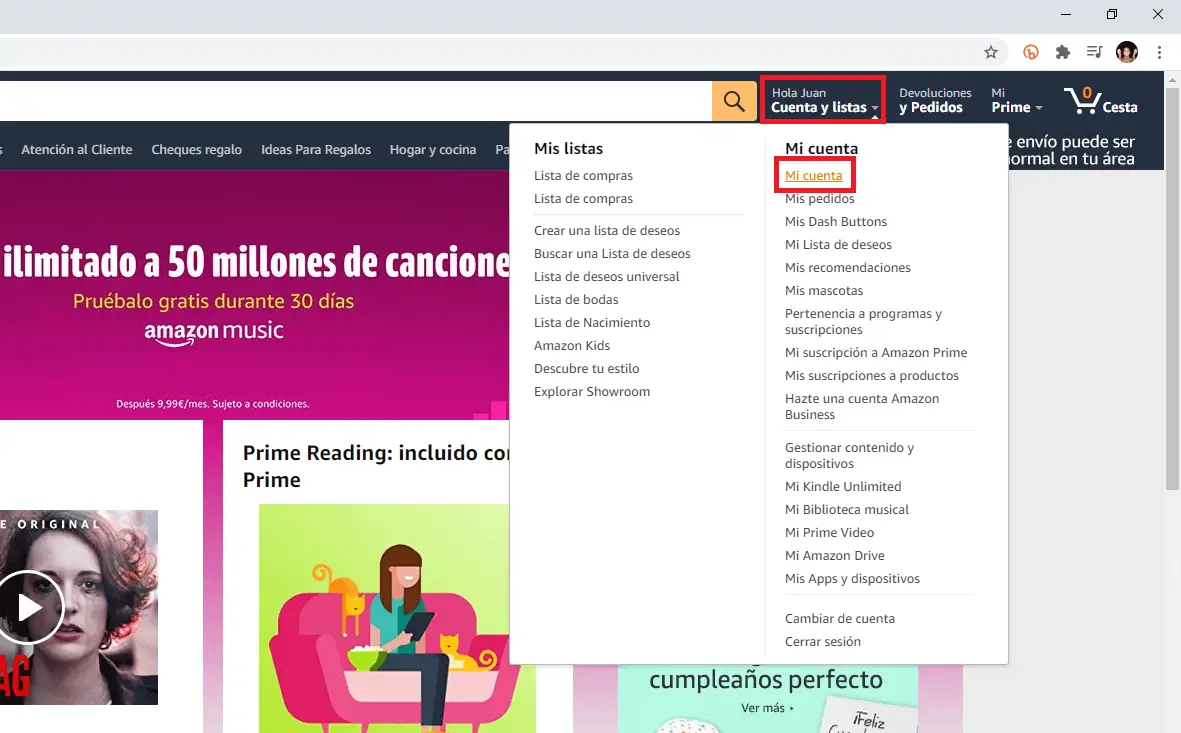Image resolution: width=1181 pixels, height=733 pixels.
Task: Select Mi Kindle Unlimited menu entry
Action: point(843,487)
